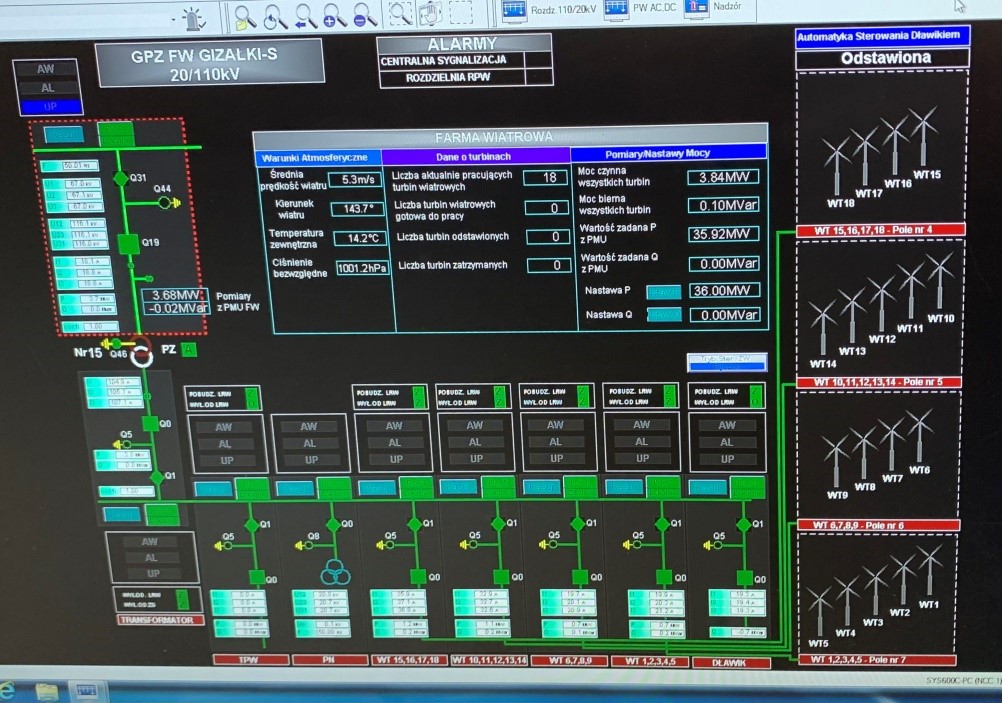Screen dimensions: 1002x703
Task: Click the PMU setpoint value 35.92MW
Action: click(724, 234)
